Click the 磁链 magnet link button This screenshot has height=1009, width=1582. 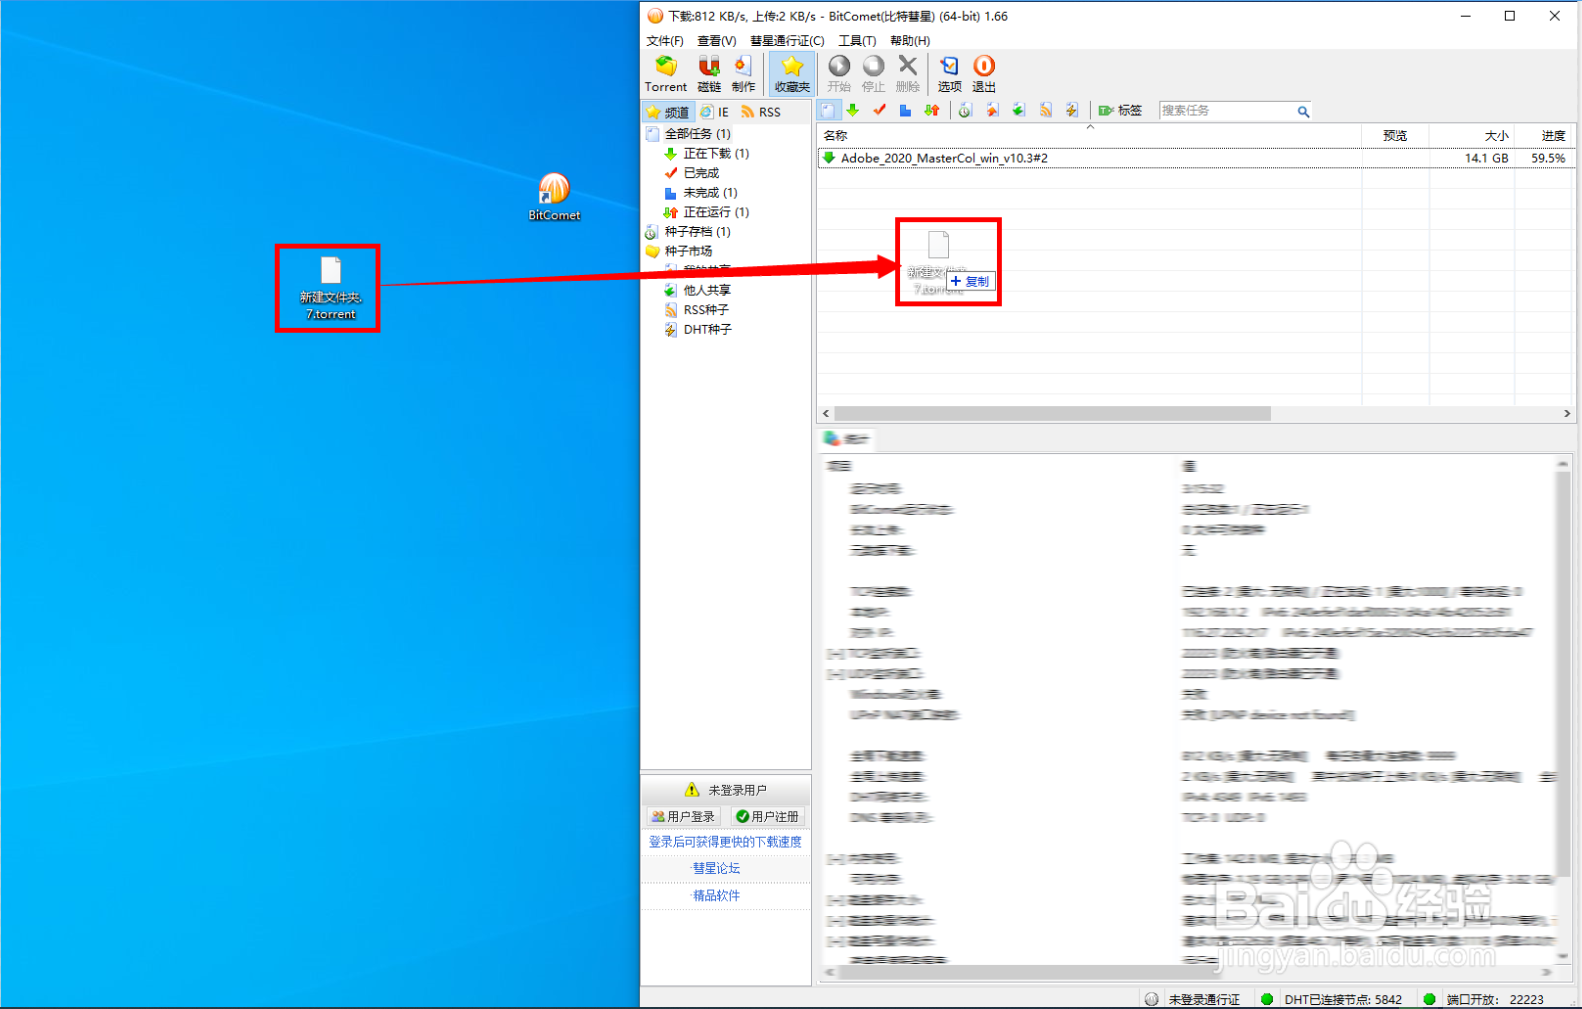click(709, 74)
